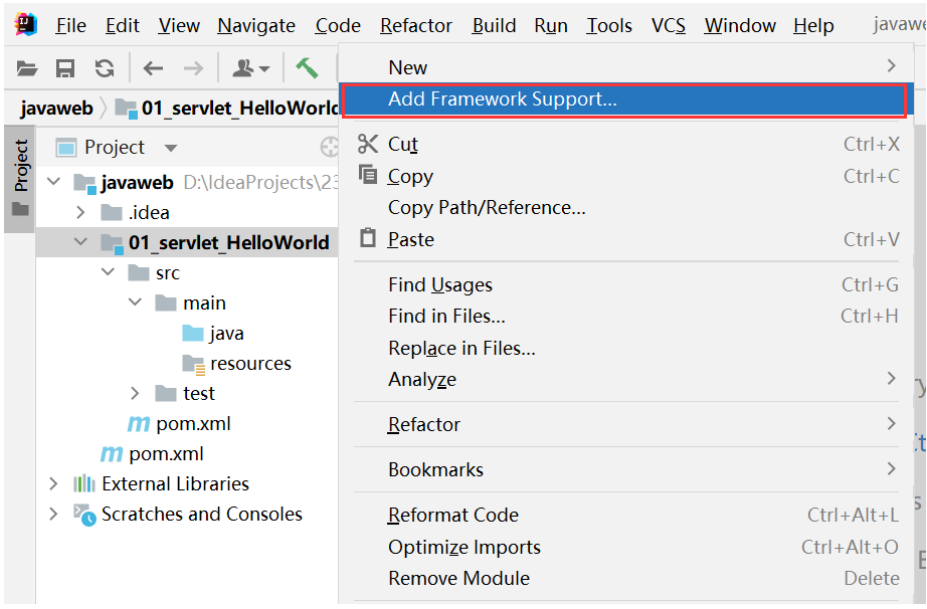This screenshot has width=927, height=609.
Task: Click the Synchronize refresh icon
Action: point(105,69)
